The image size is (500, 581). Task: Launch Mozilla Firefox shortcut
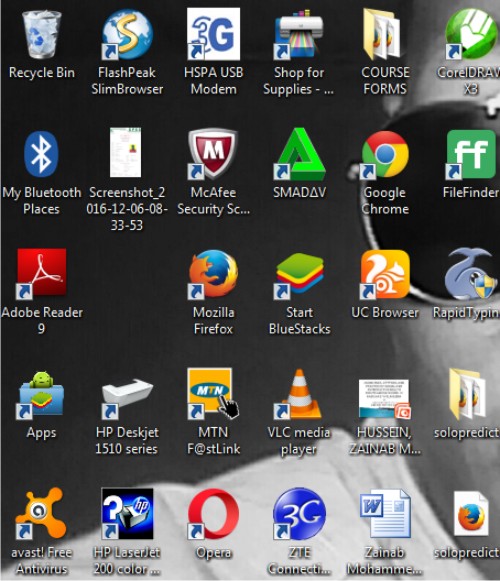click(213, 274)
